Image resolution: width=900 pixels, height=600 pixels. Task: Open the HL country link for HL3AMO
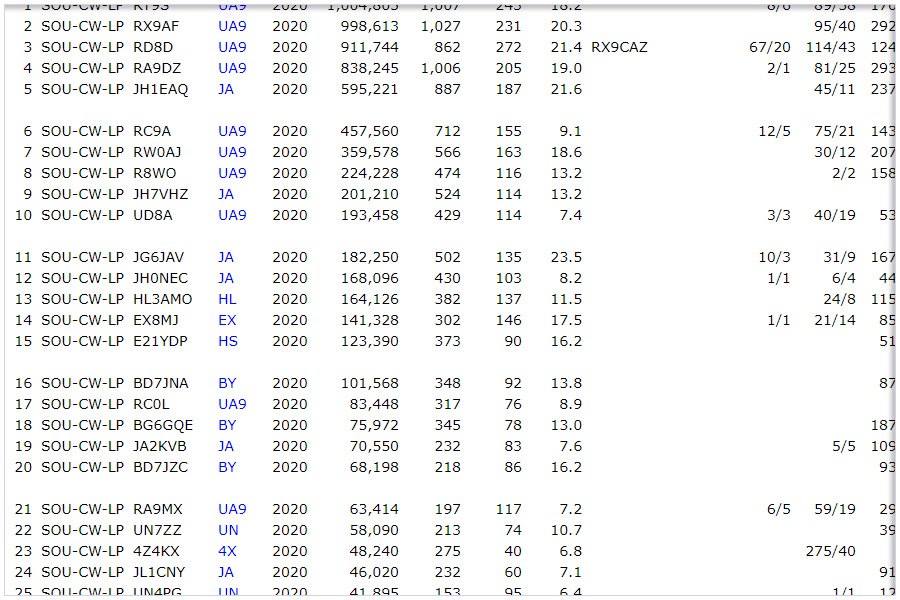point(227,299)
